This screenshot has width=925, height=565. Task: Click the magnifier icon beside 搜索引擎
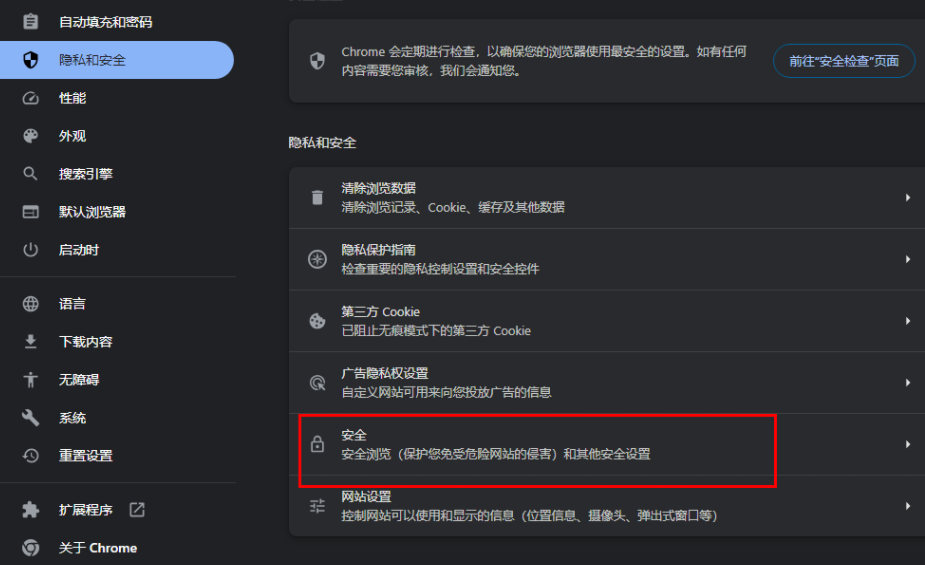30,174
